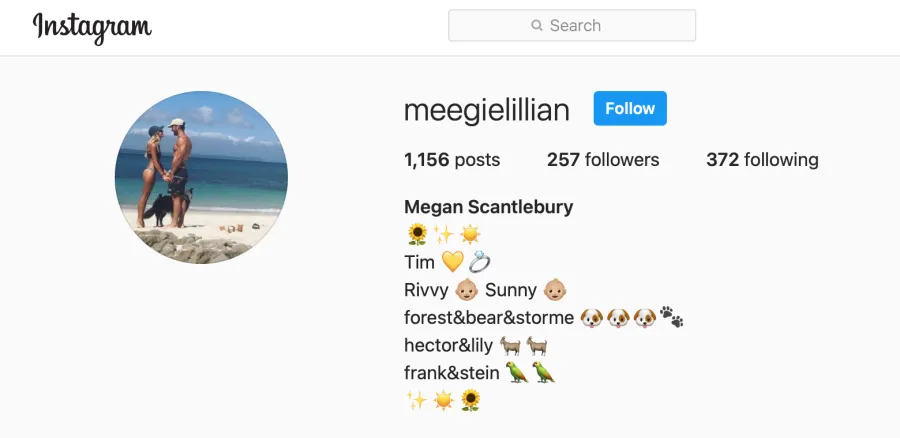The width and height of the screenshot is (900, 438).
Task: Click the baby emoji after Rivvy
Action: pyautogui.click(x=466, y=290)
